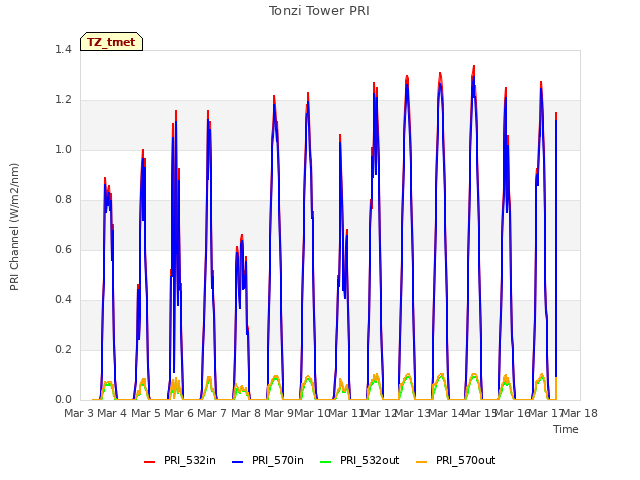The height and width of the screenshot is (480, 640).
Task: Click the 1.0 y-axis tick label
Action: coord(63,150)
